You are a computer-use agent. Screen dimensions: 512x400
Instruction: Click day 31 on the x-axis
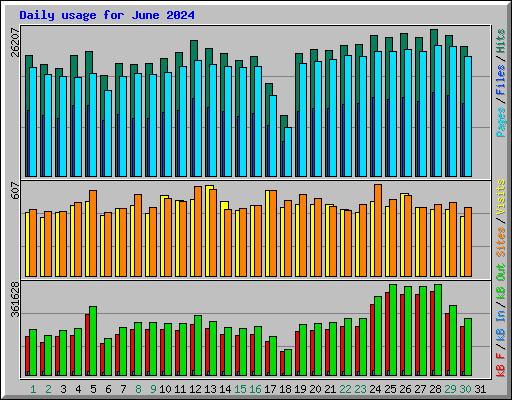tap(480, 389)
